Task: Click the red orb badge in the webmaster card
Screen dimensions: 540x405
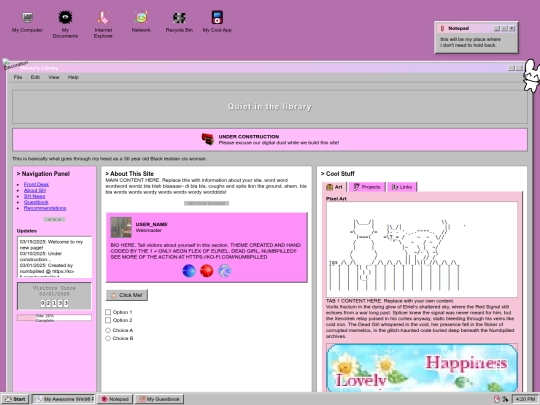Action: pos(207,271)
